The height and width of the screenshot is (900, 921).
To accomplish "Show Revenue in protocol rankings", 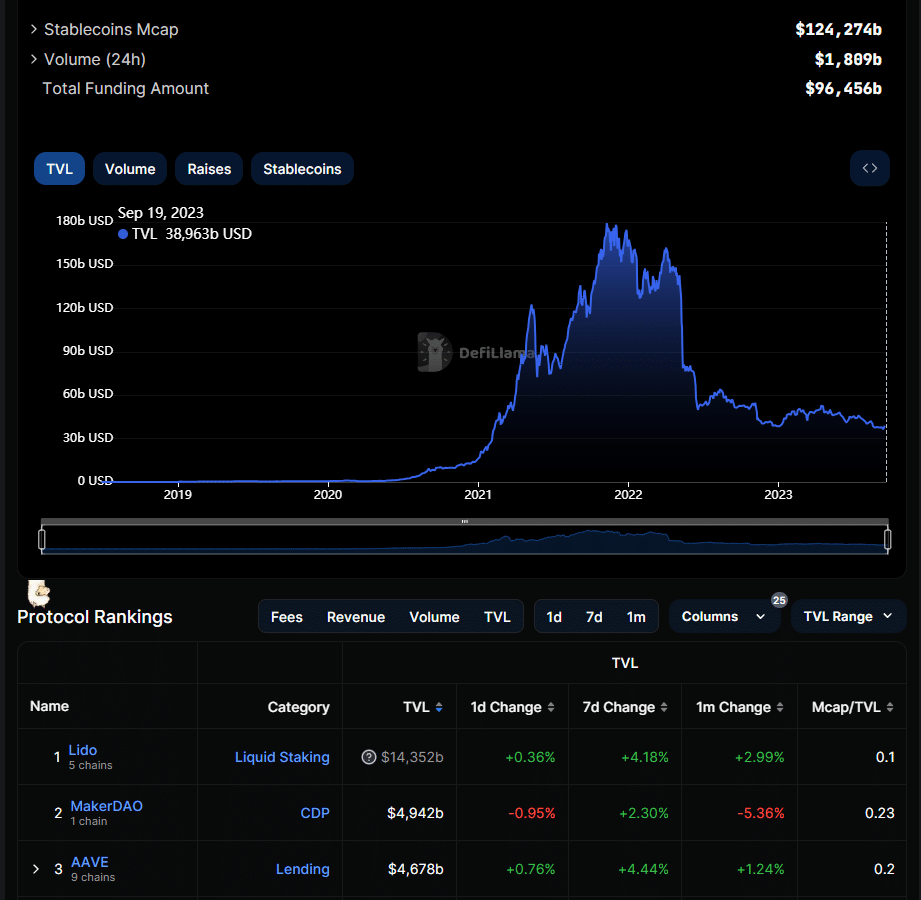I will (x=356, y=617).
